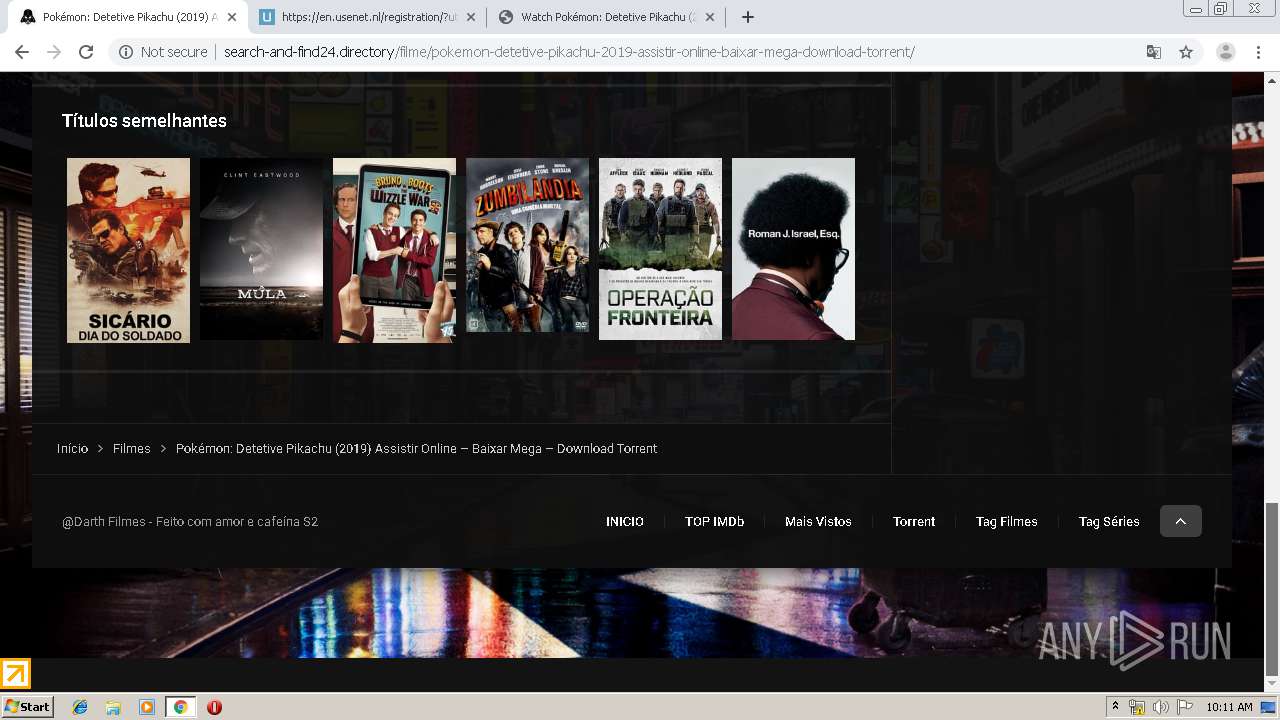Go forward to the next page

click(54, 52)
